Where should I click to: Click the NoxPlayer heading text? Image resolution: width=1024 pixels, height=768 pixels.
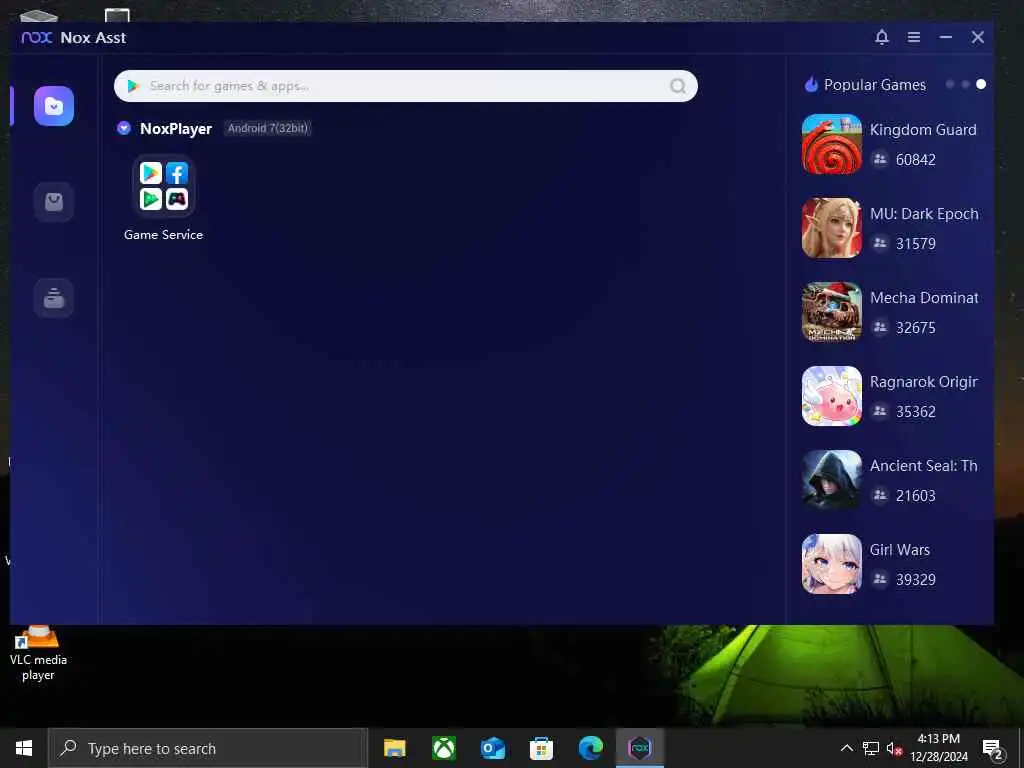tap(176, 129)
